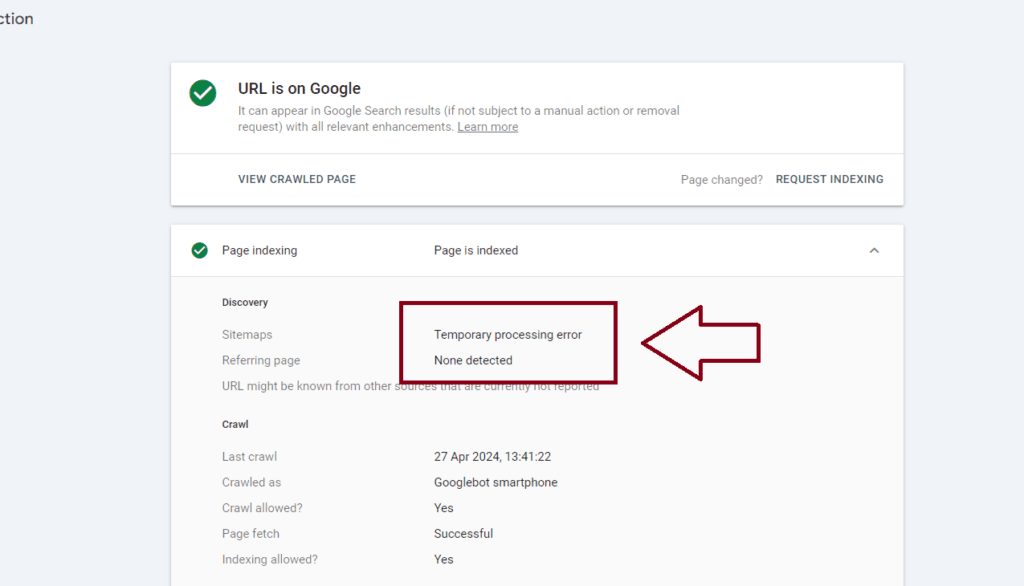The image size is (1024, 586).
Task: Click the 'Indexing allowed?' label
Action: coord(269,560)
